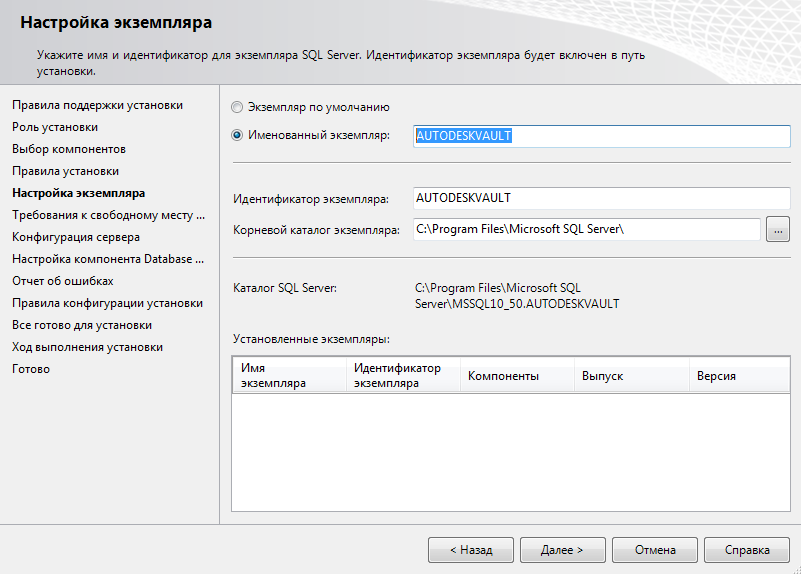This screenshot has width=801, height=574.
Task: Select the Настройка компонента Database step
Action: tap(108, 259)
